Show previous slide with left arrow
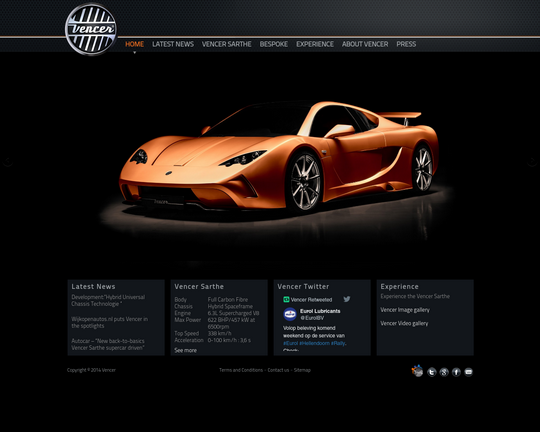Viewport: 540px width, 432px height. point(8,162)
